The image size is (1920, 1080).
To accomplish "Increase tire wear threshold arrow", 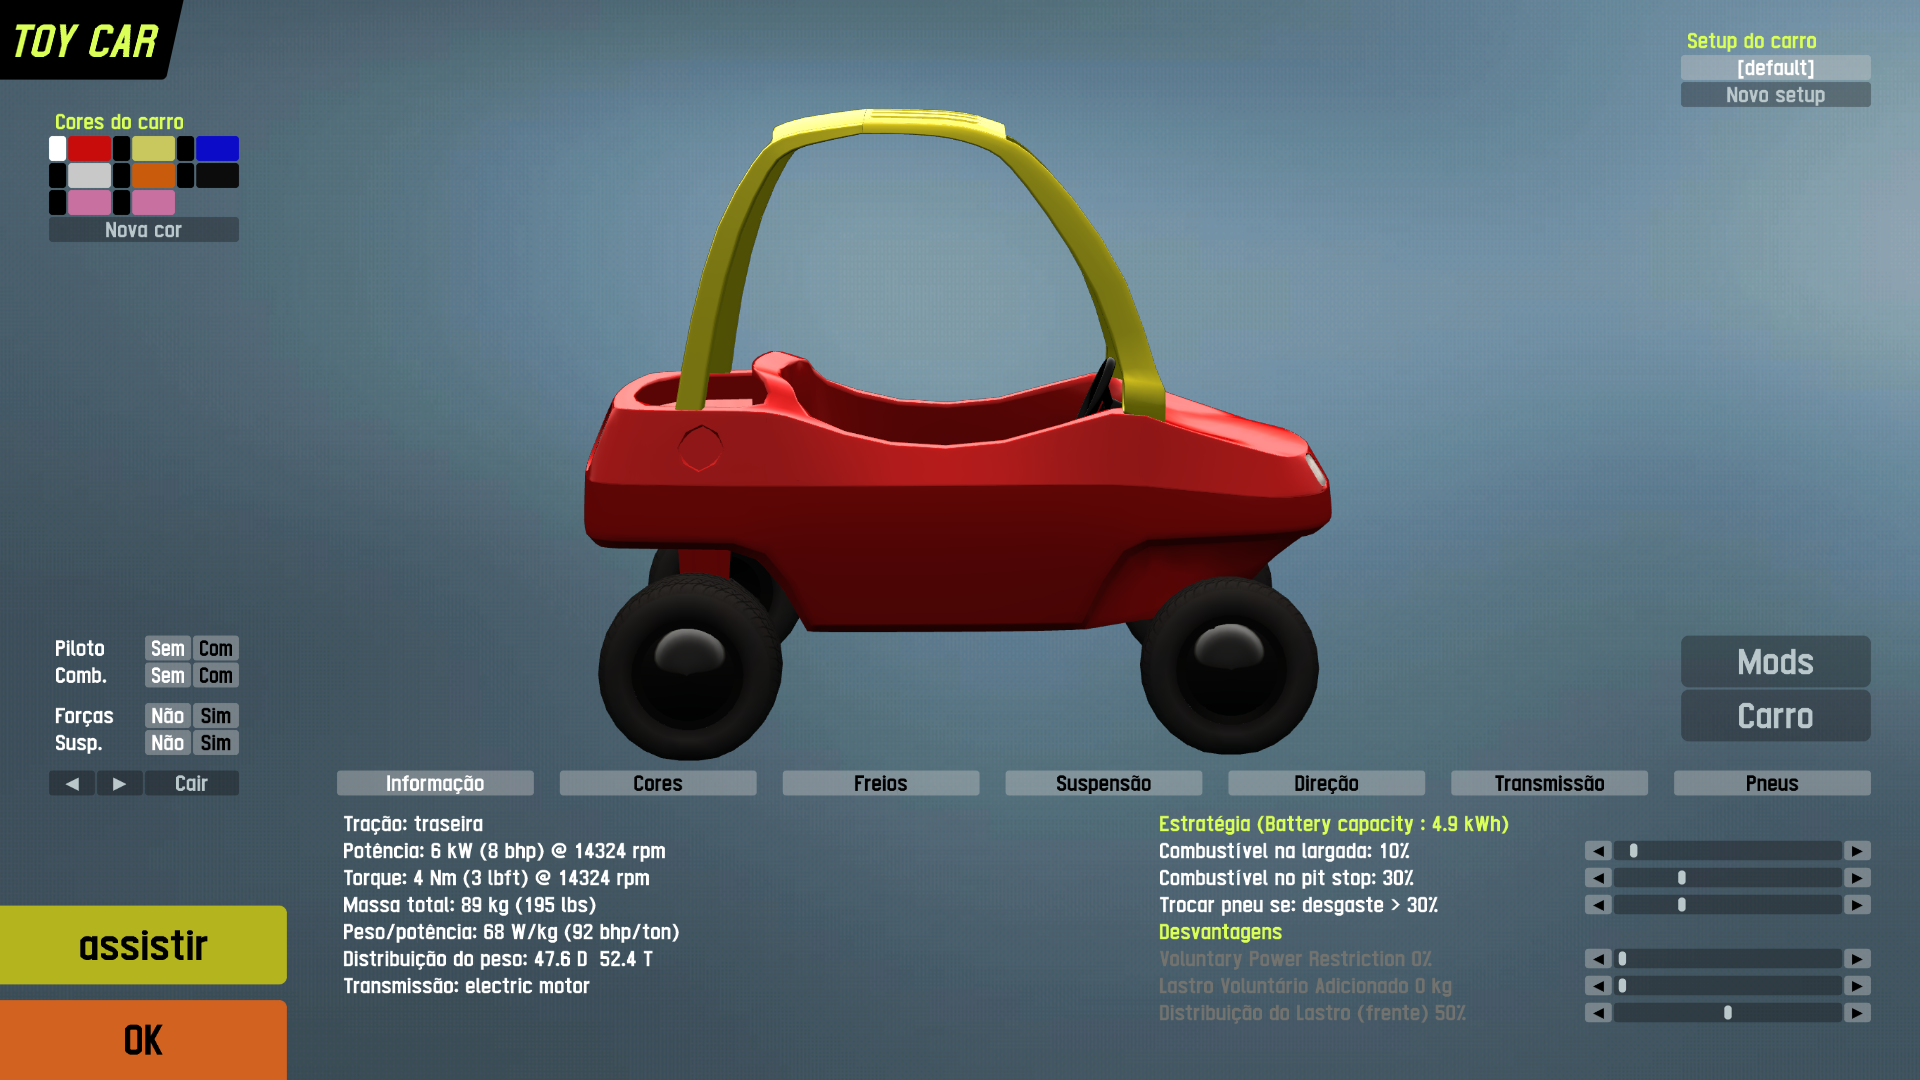I will (x=1857, y=905).
